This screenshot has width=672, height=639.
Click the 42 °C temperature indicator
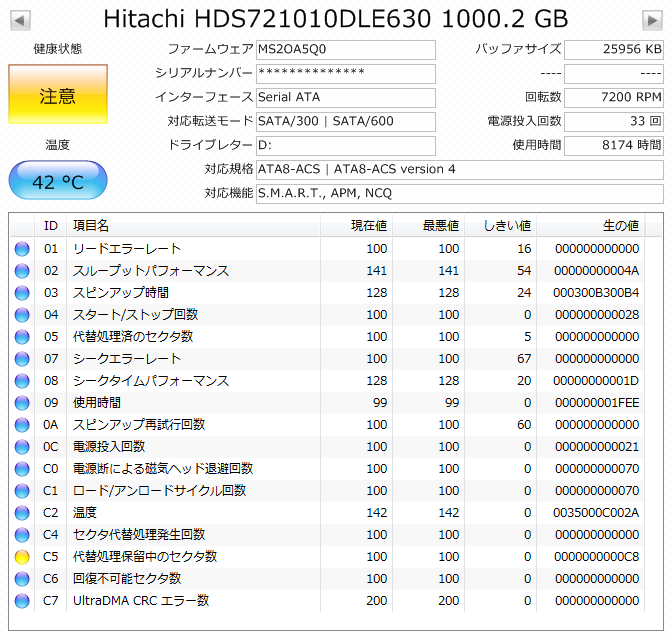tap(58, 180)
